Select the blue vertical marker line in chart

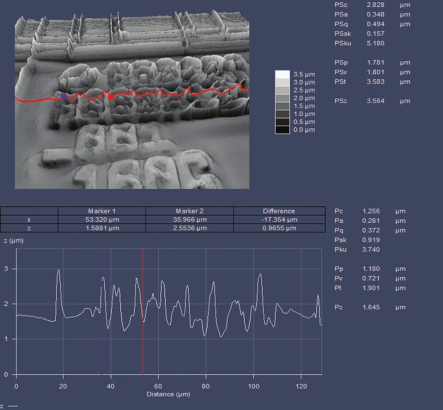[102, 311]
